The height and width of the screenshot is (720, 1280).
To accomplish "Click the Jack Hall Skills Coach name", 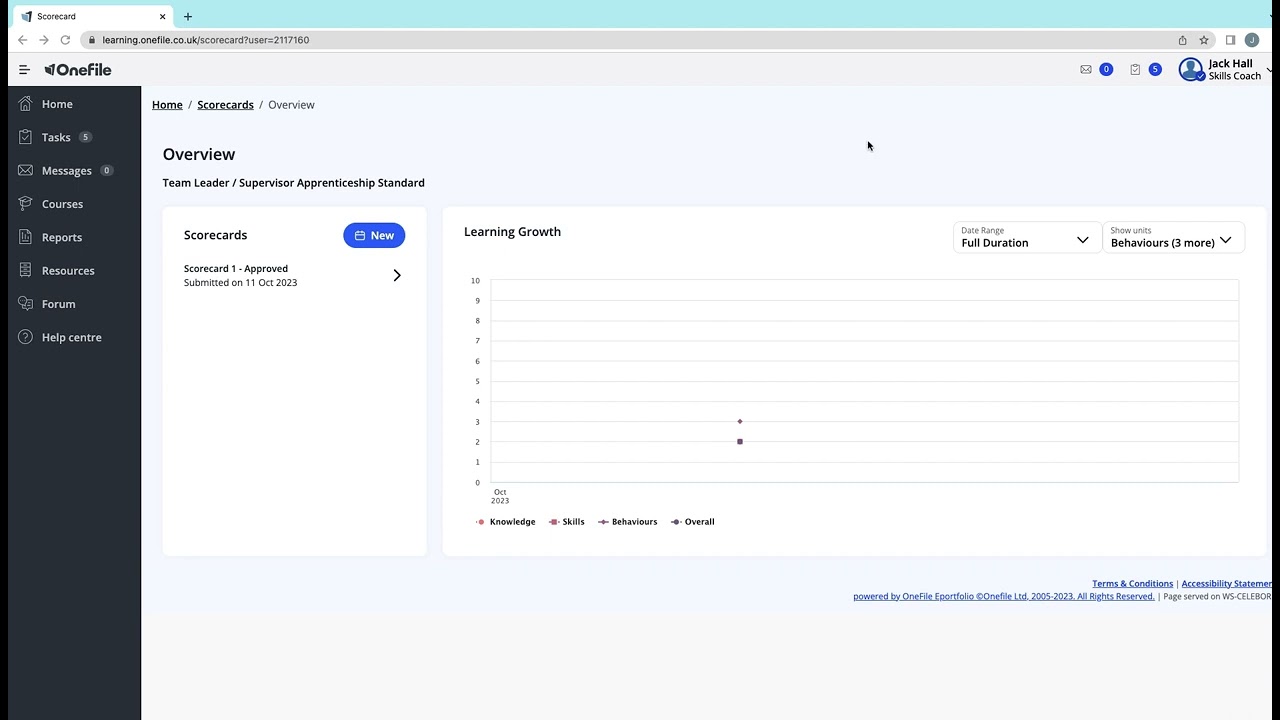I will tap(1235, 70).
